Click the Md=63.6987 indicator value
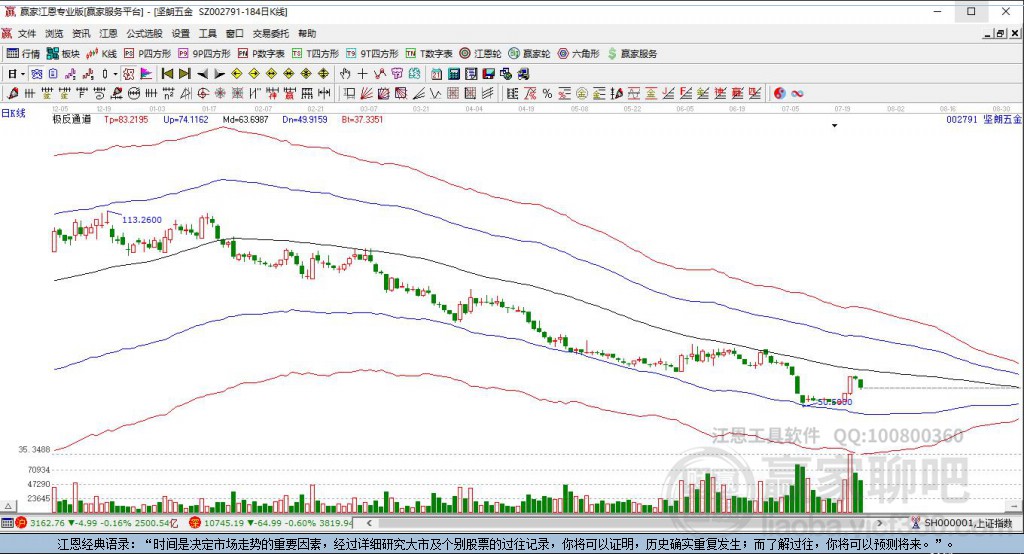 [246, 120]
